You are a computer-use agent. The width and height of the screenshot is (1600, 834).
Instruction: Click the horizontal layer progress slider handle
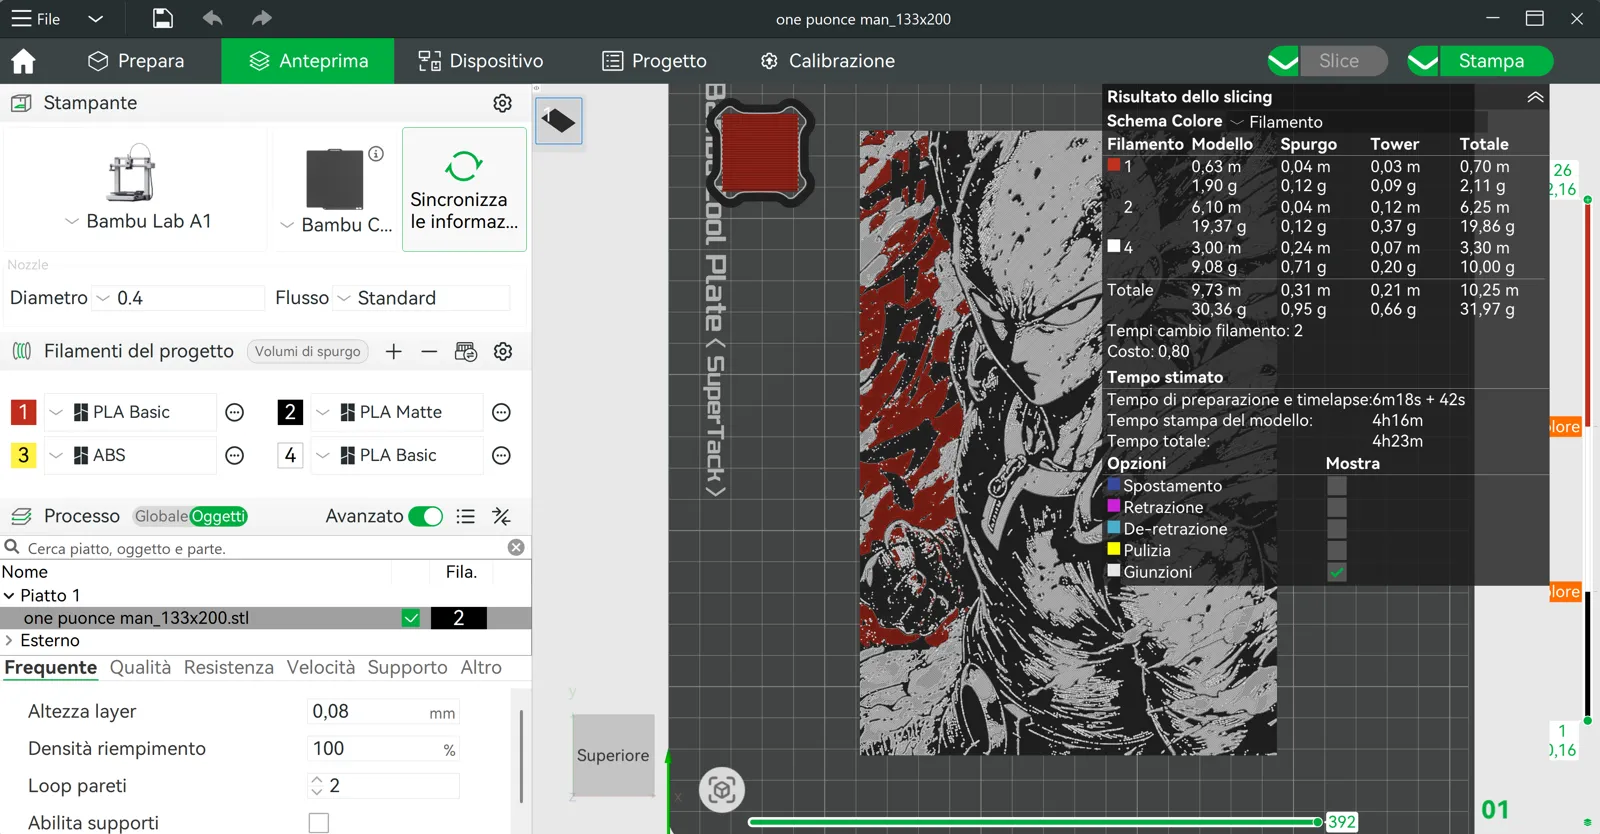click(1319, 822)
